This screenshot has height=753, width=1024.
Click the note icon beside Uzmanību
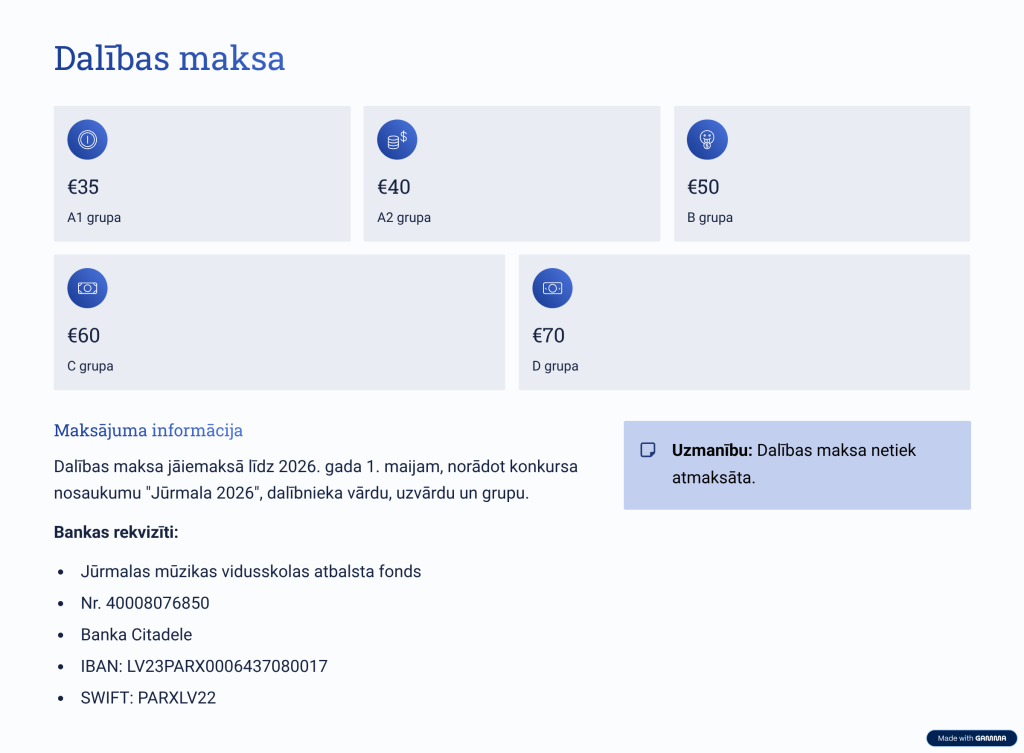tap(648, 450)
